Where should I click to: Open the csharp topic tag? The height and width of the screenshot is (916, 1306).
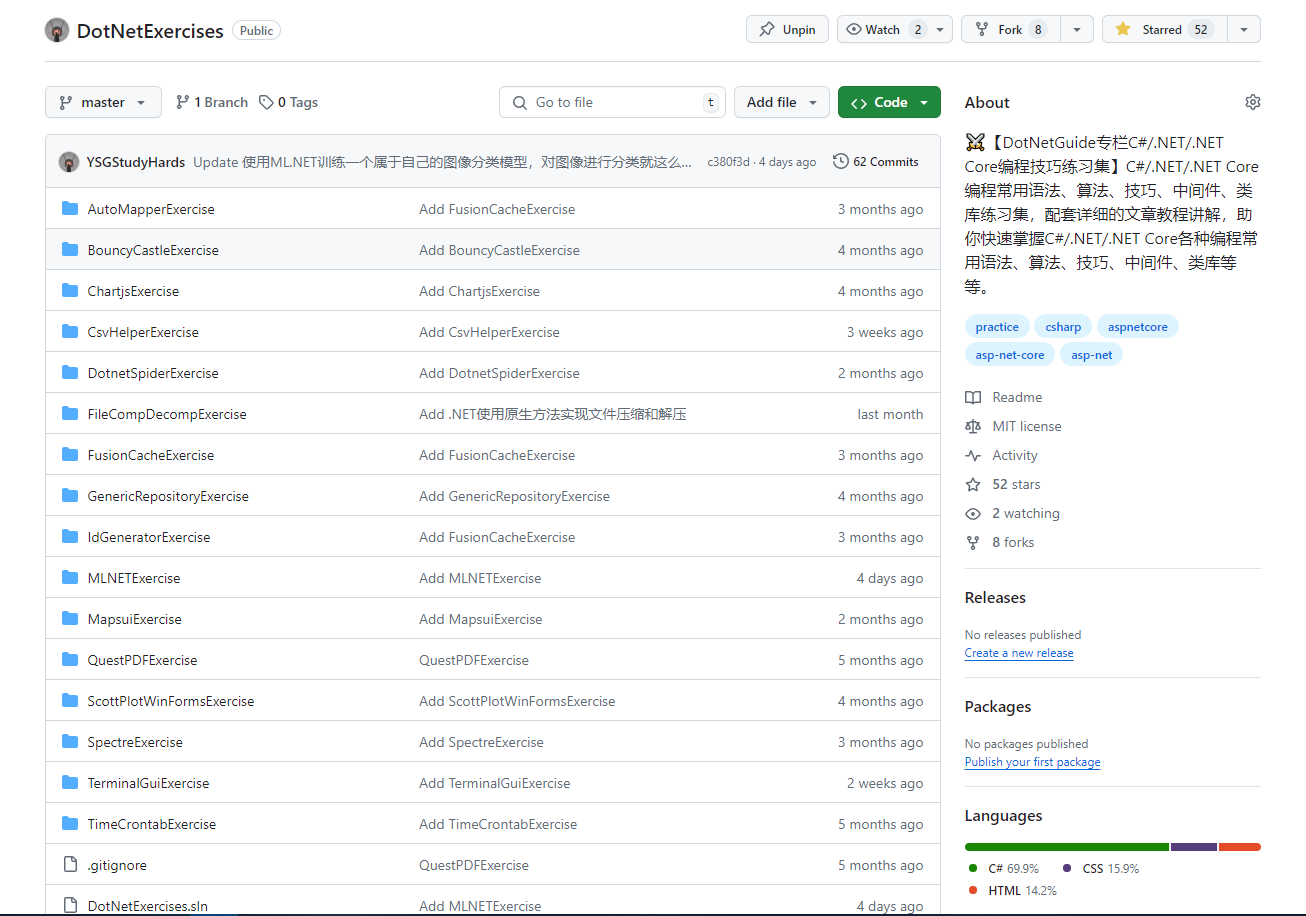click(x=1062, y=326)
